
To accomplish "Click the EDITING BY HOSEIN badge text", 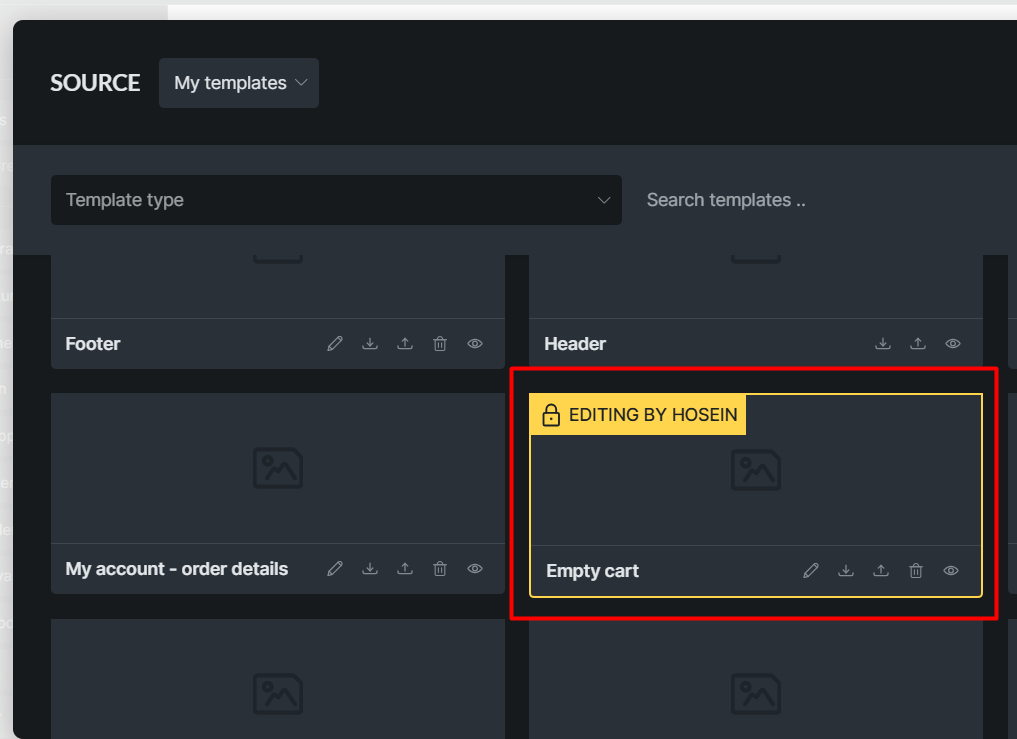I will (653, 415).
